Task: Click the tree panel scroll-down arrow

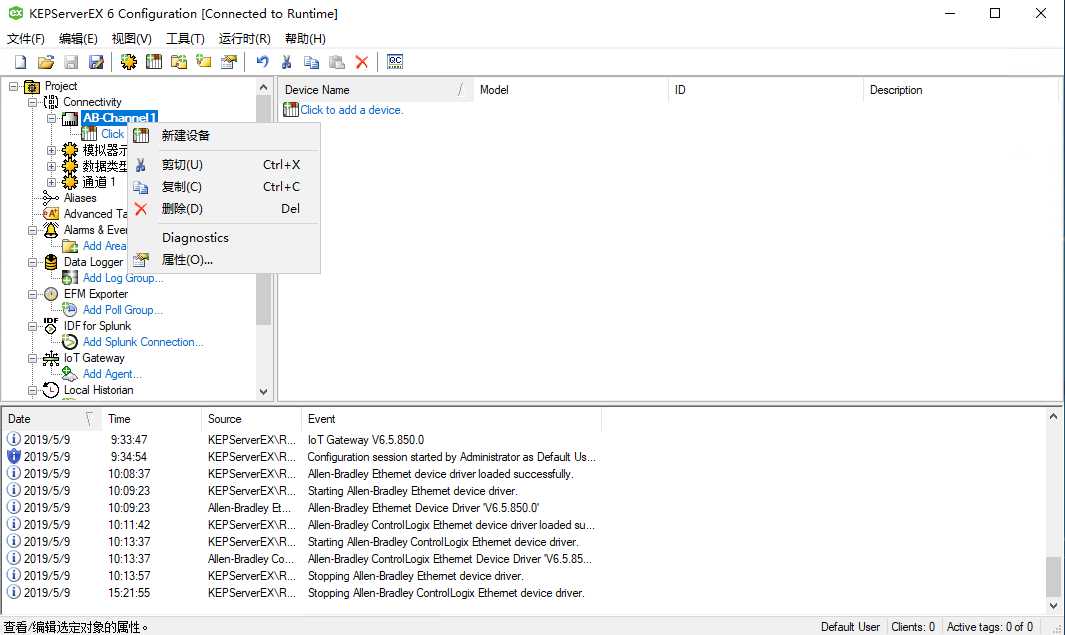Action: (264, 392)
